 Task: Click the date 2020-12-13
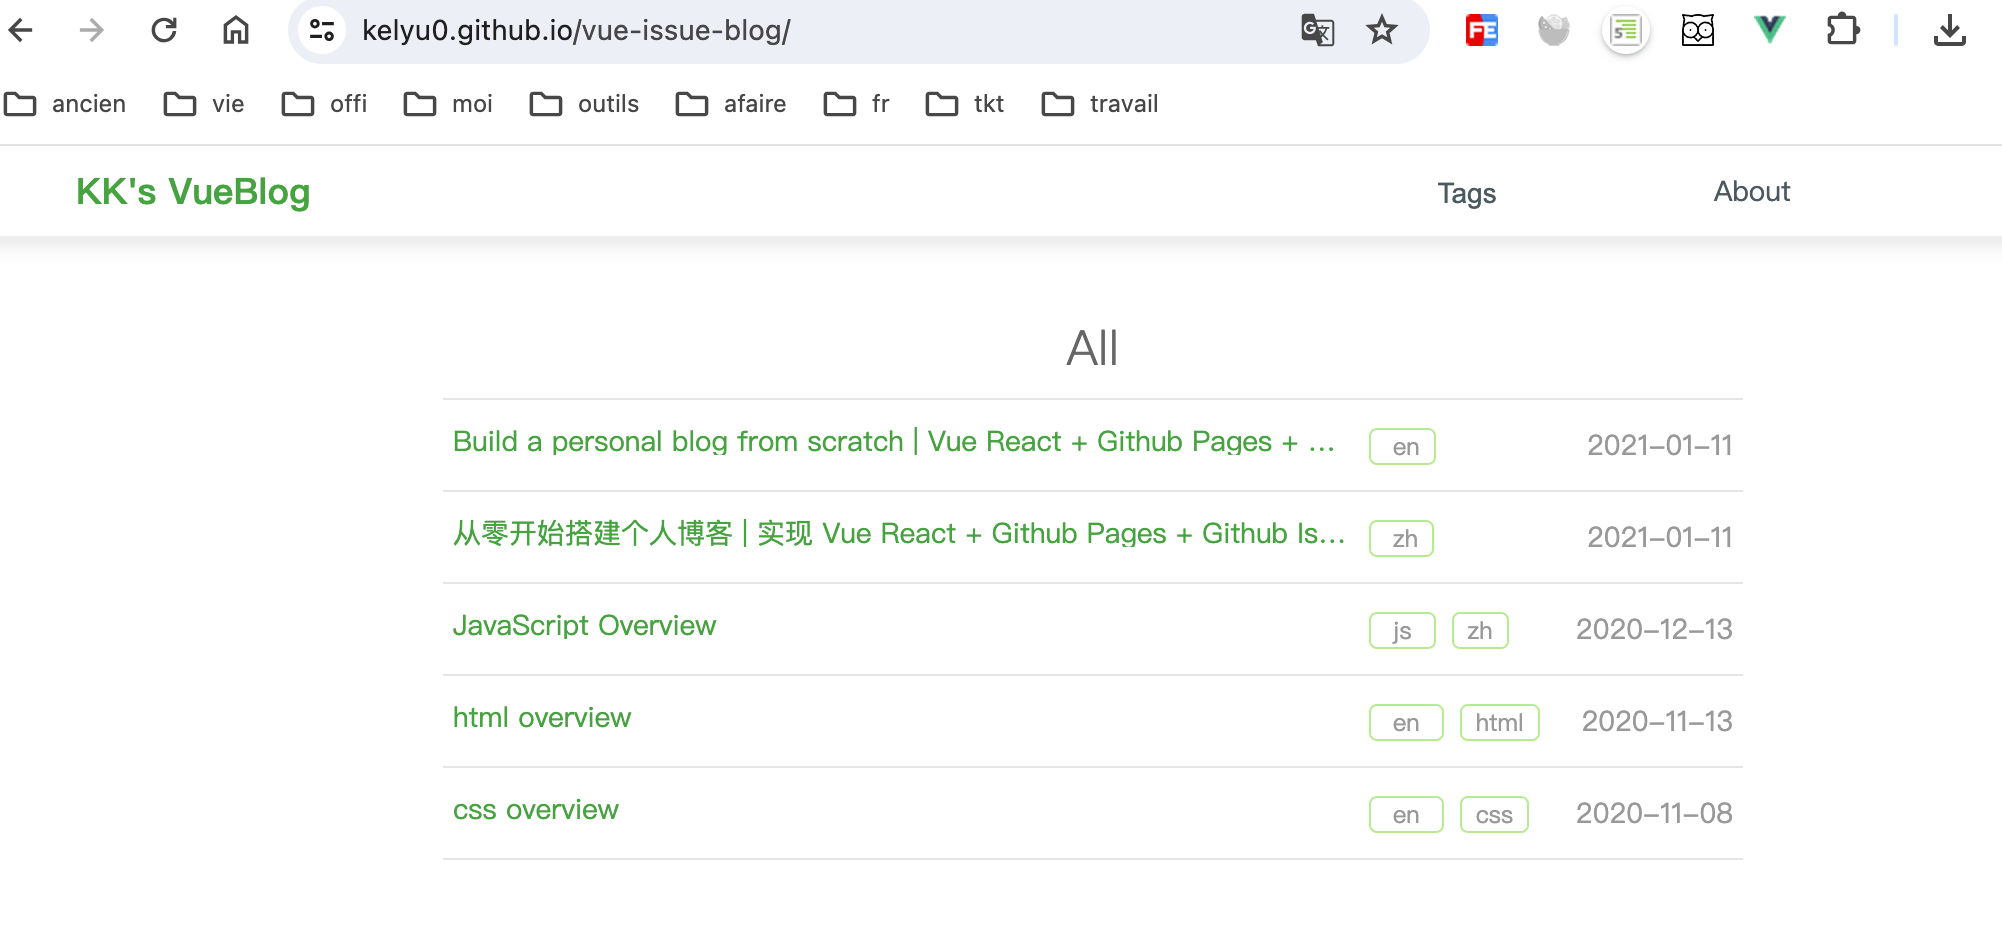coord(1654,629)
